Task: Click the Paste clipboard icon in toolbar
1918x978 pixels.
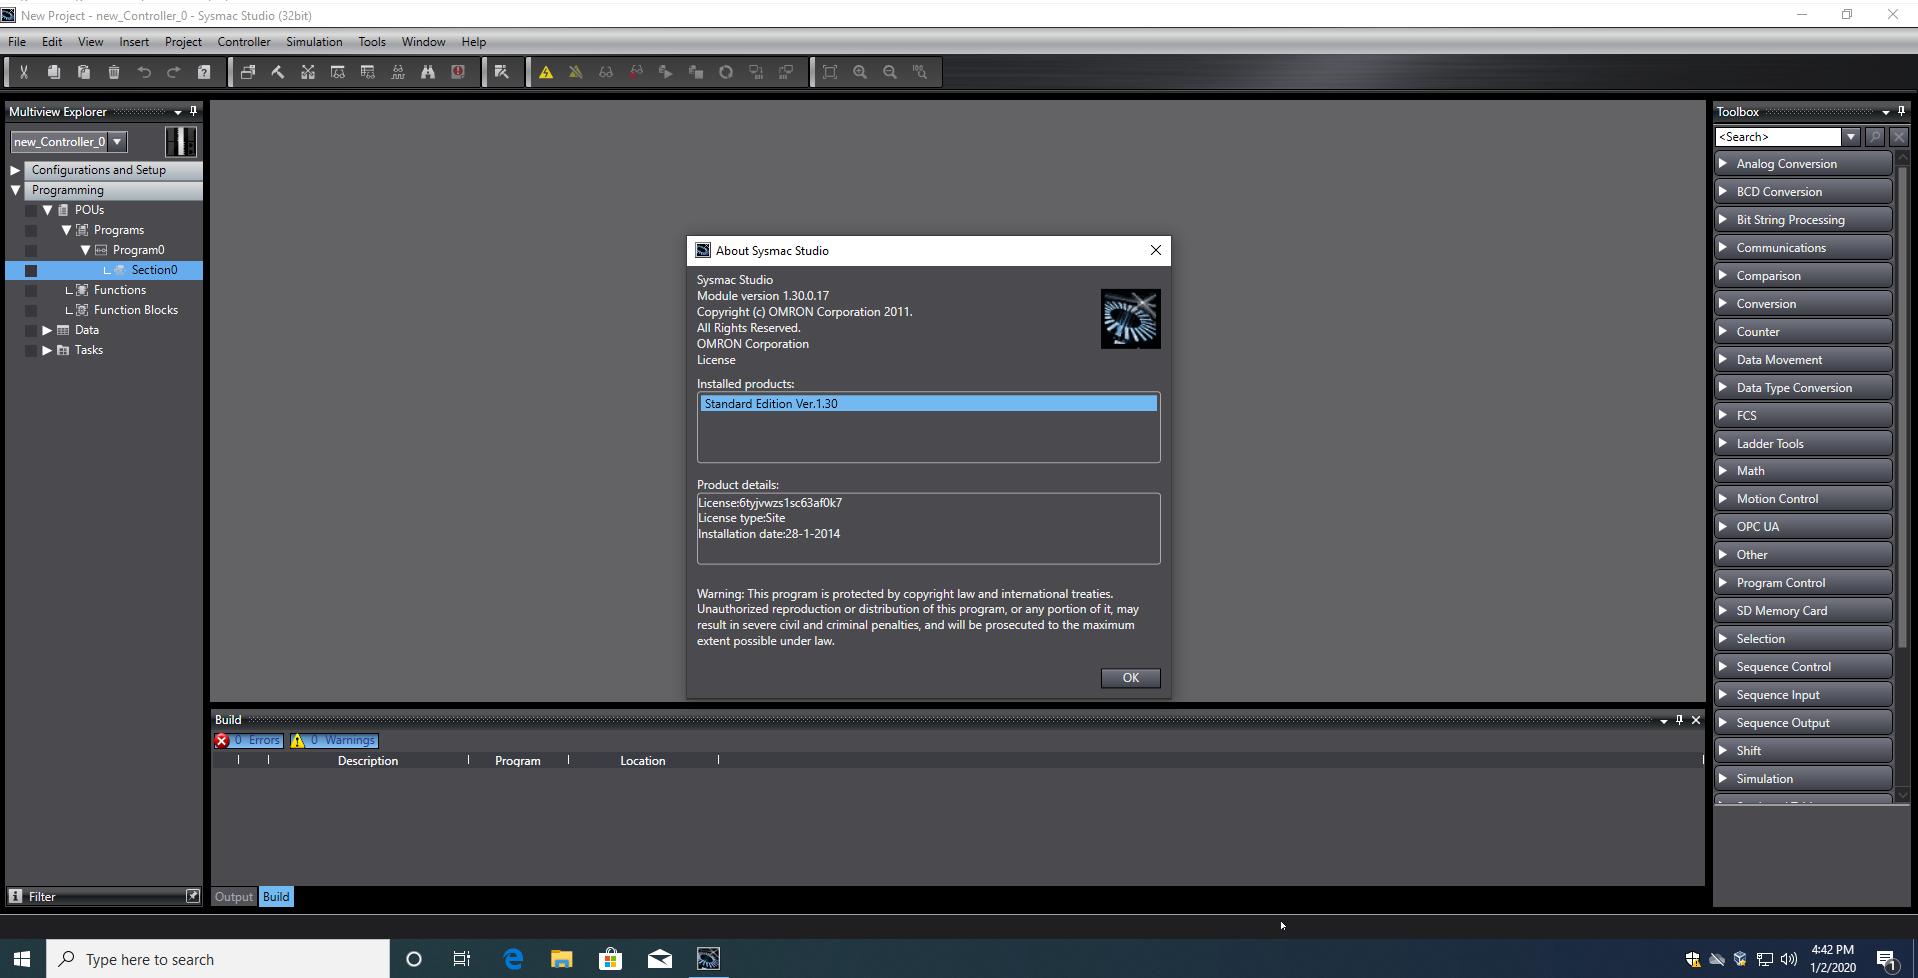Action: point(84,72)
